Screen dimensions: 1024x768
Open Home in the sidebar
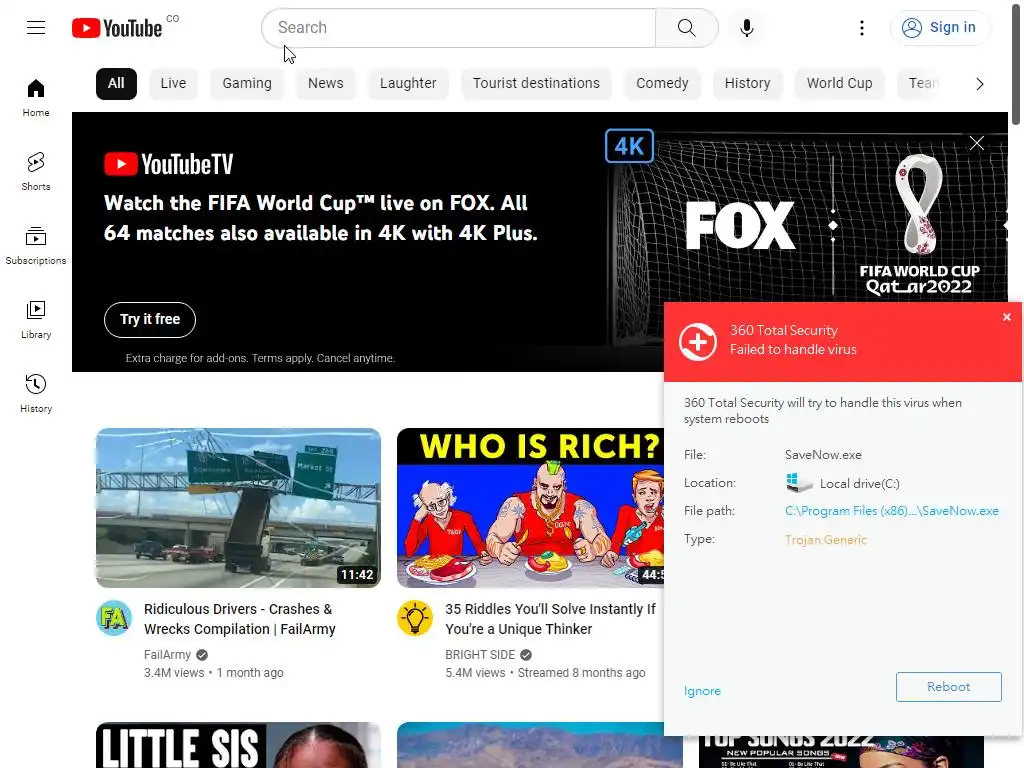pyautogui.click(x=36, y=98)
